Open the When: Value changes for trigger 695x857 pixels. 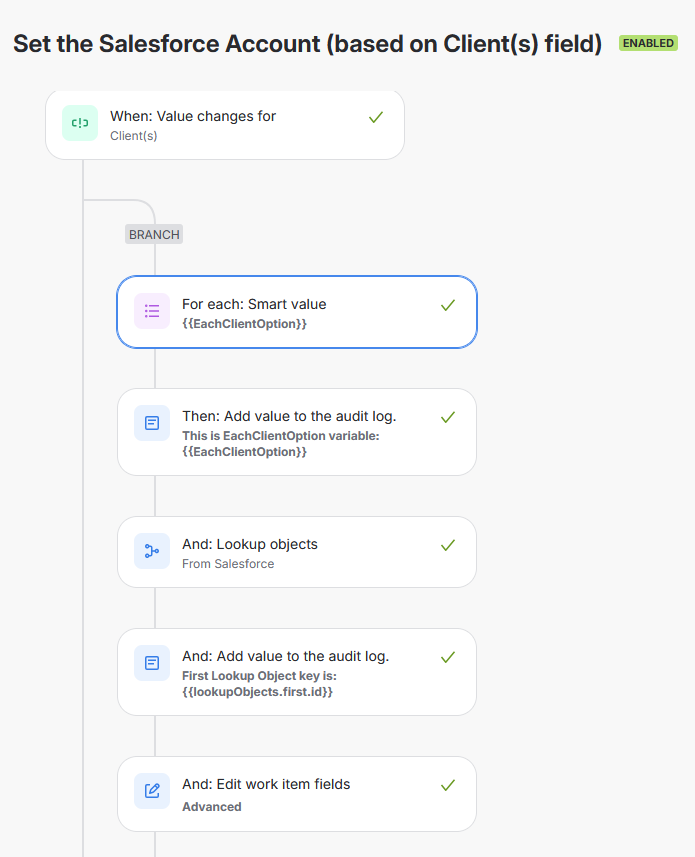click(x=224, y=124)
